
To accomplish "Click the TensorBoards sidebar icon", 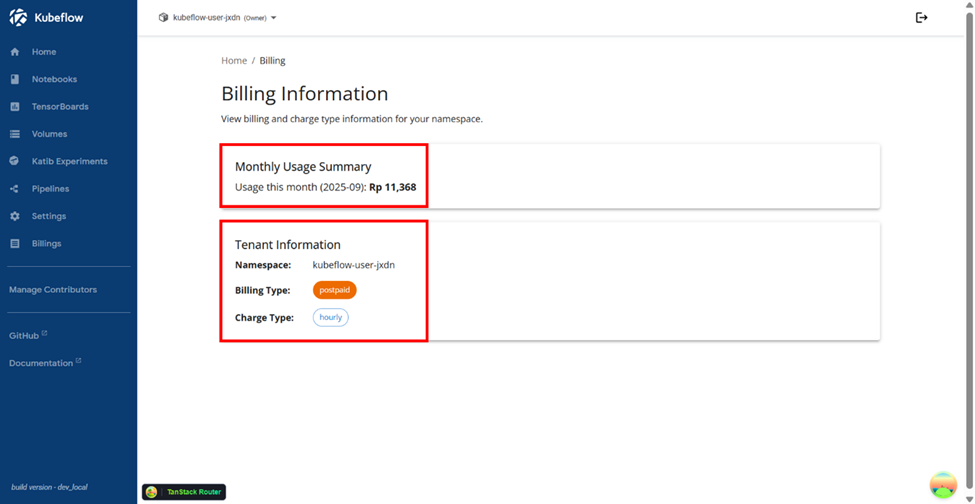I will click(15, 107).
